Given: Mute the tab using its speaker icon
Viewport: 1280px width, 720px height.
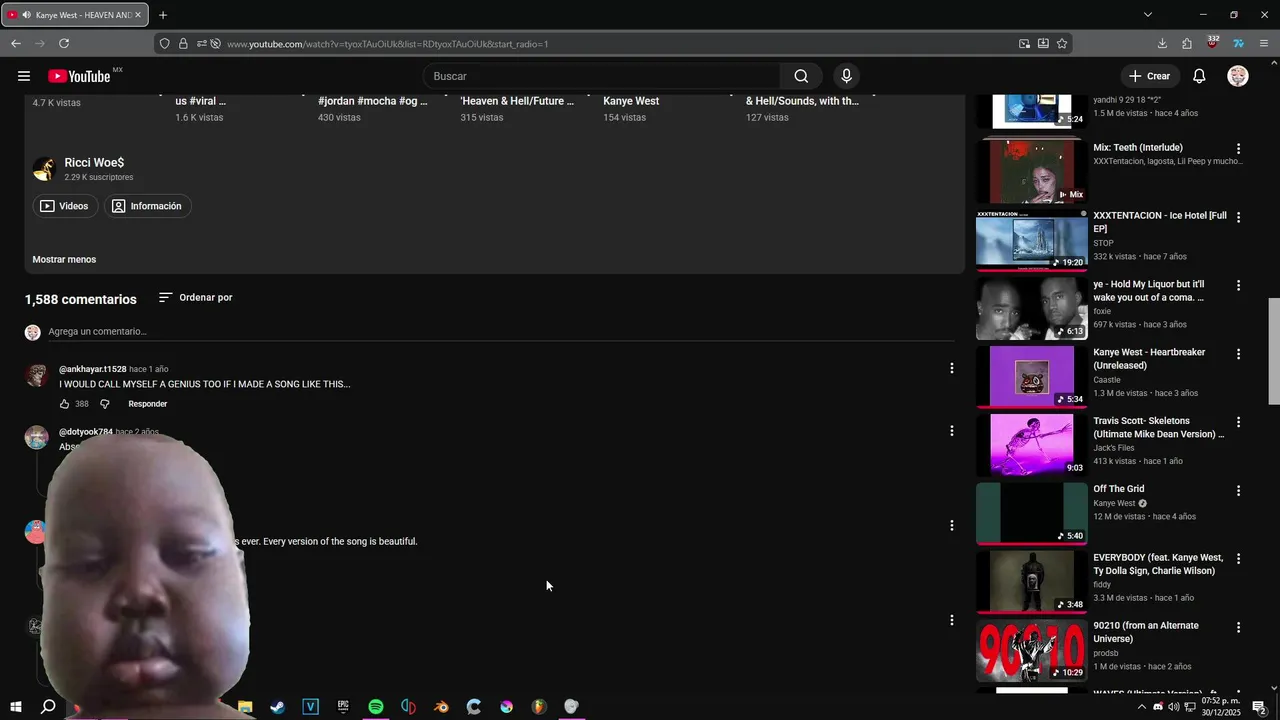Looking at the screenshot, I should click(x=25, y=15).
